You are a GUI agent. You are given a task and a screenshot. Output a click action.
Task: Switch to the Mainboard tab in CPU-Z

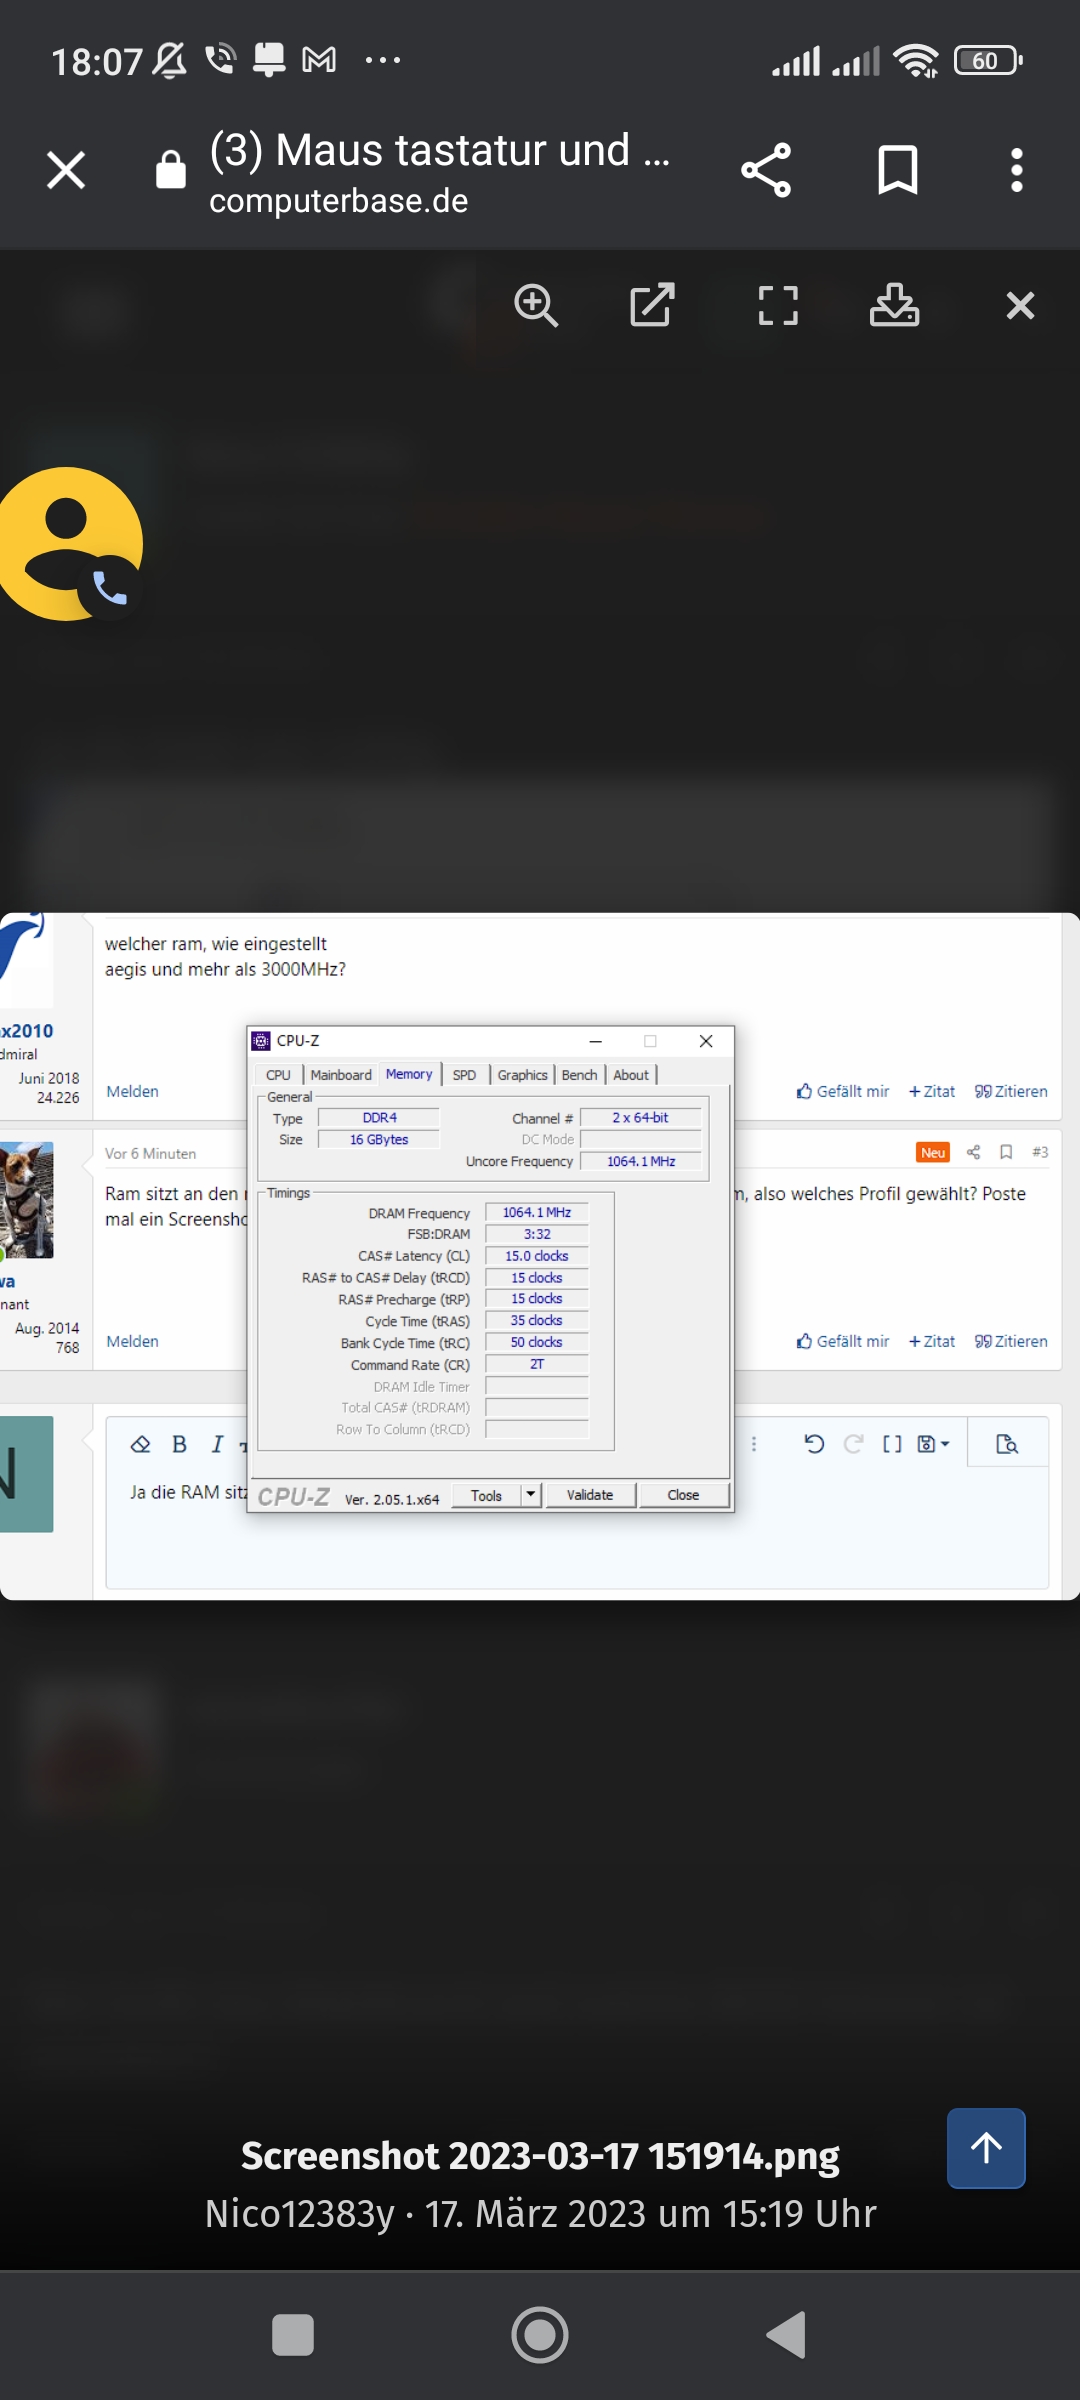tap(341, 1075)
